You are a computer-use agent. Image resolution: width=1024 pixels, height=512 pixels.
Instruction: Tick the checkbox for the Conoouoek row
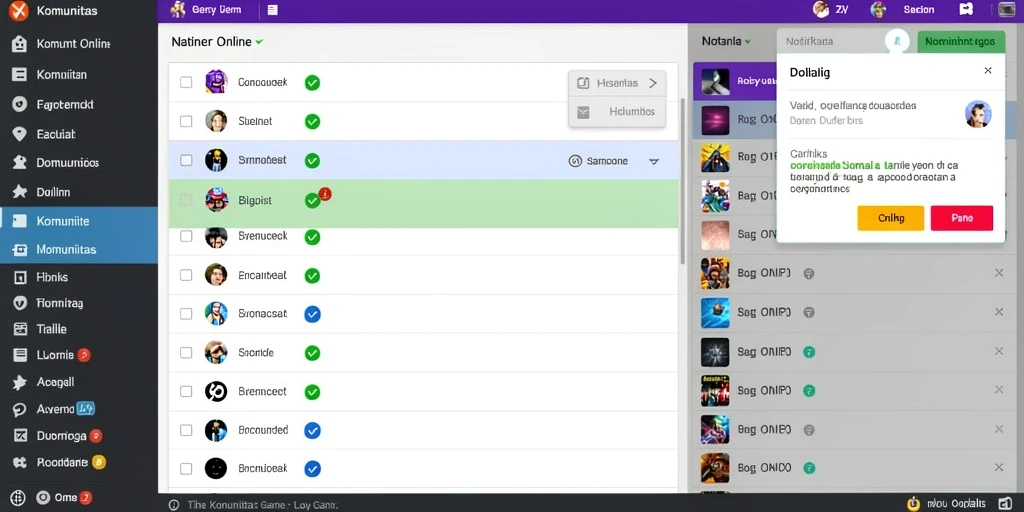coord(186,82)
